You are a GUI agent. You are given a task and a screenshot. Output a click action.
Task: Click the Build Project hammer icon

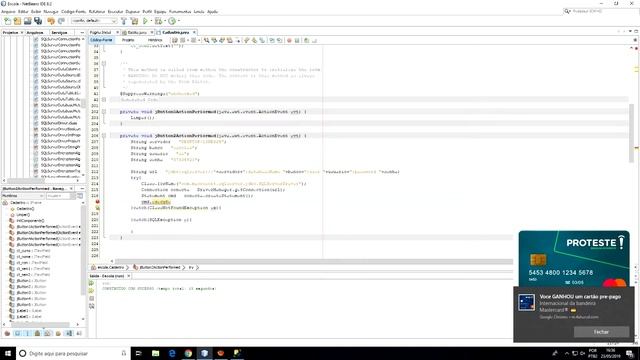(x=124, y=21)
